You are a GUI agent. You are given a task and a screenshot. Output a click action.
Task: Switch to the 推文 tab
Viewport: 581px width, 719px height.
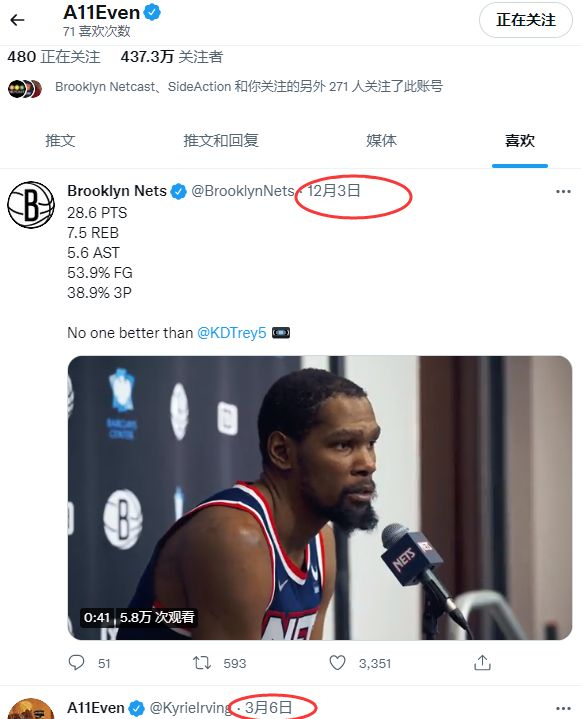pyautogui.click(x=61, y=140)
